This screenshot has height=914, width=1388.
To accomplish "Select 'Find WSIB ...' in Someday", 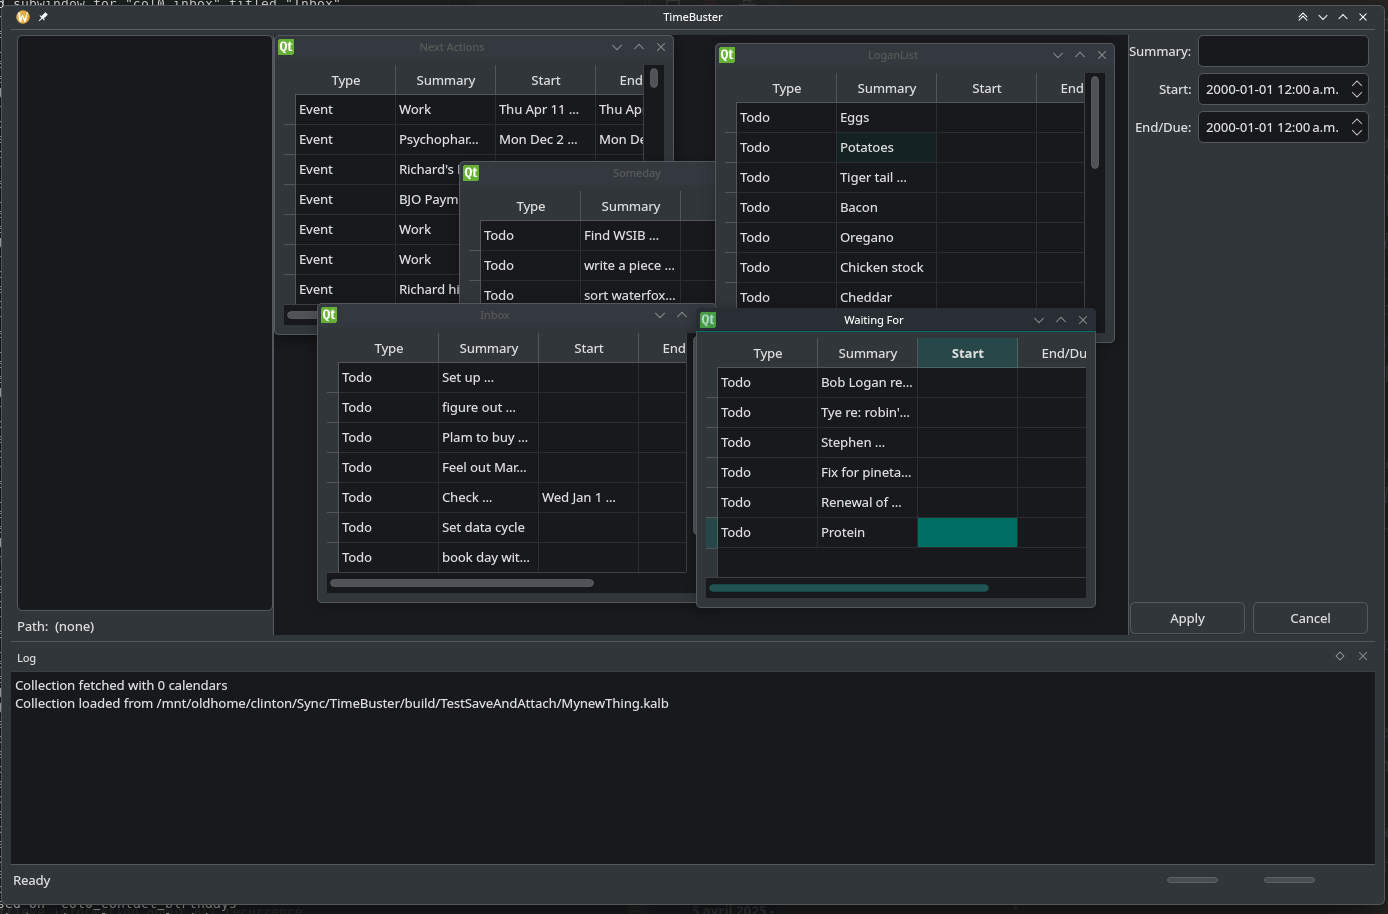I will (630, 235).
